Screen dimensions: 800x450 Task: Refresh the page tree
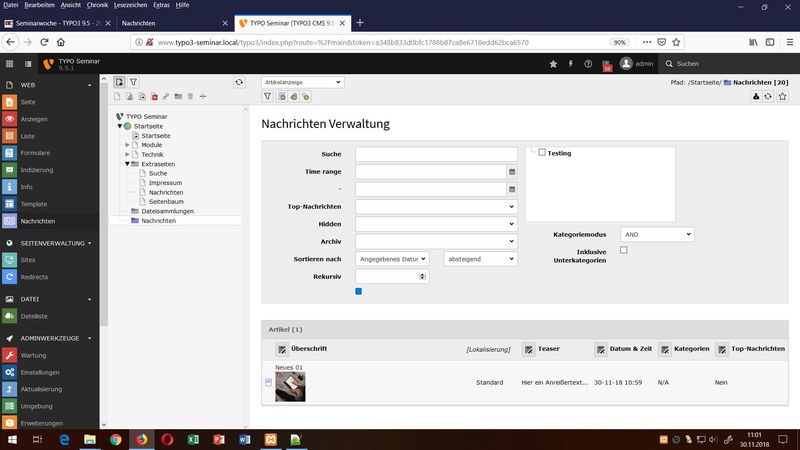tap(239, 82)
